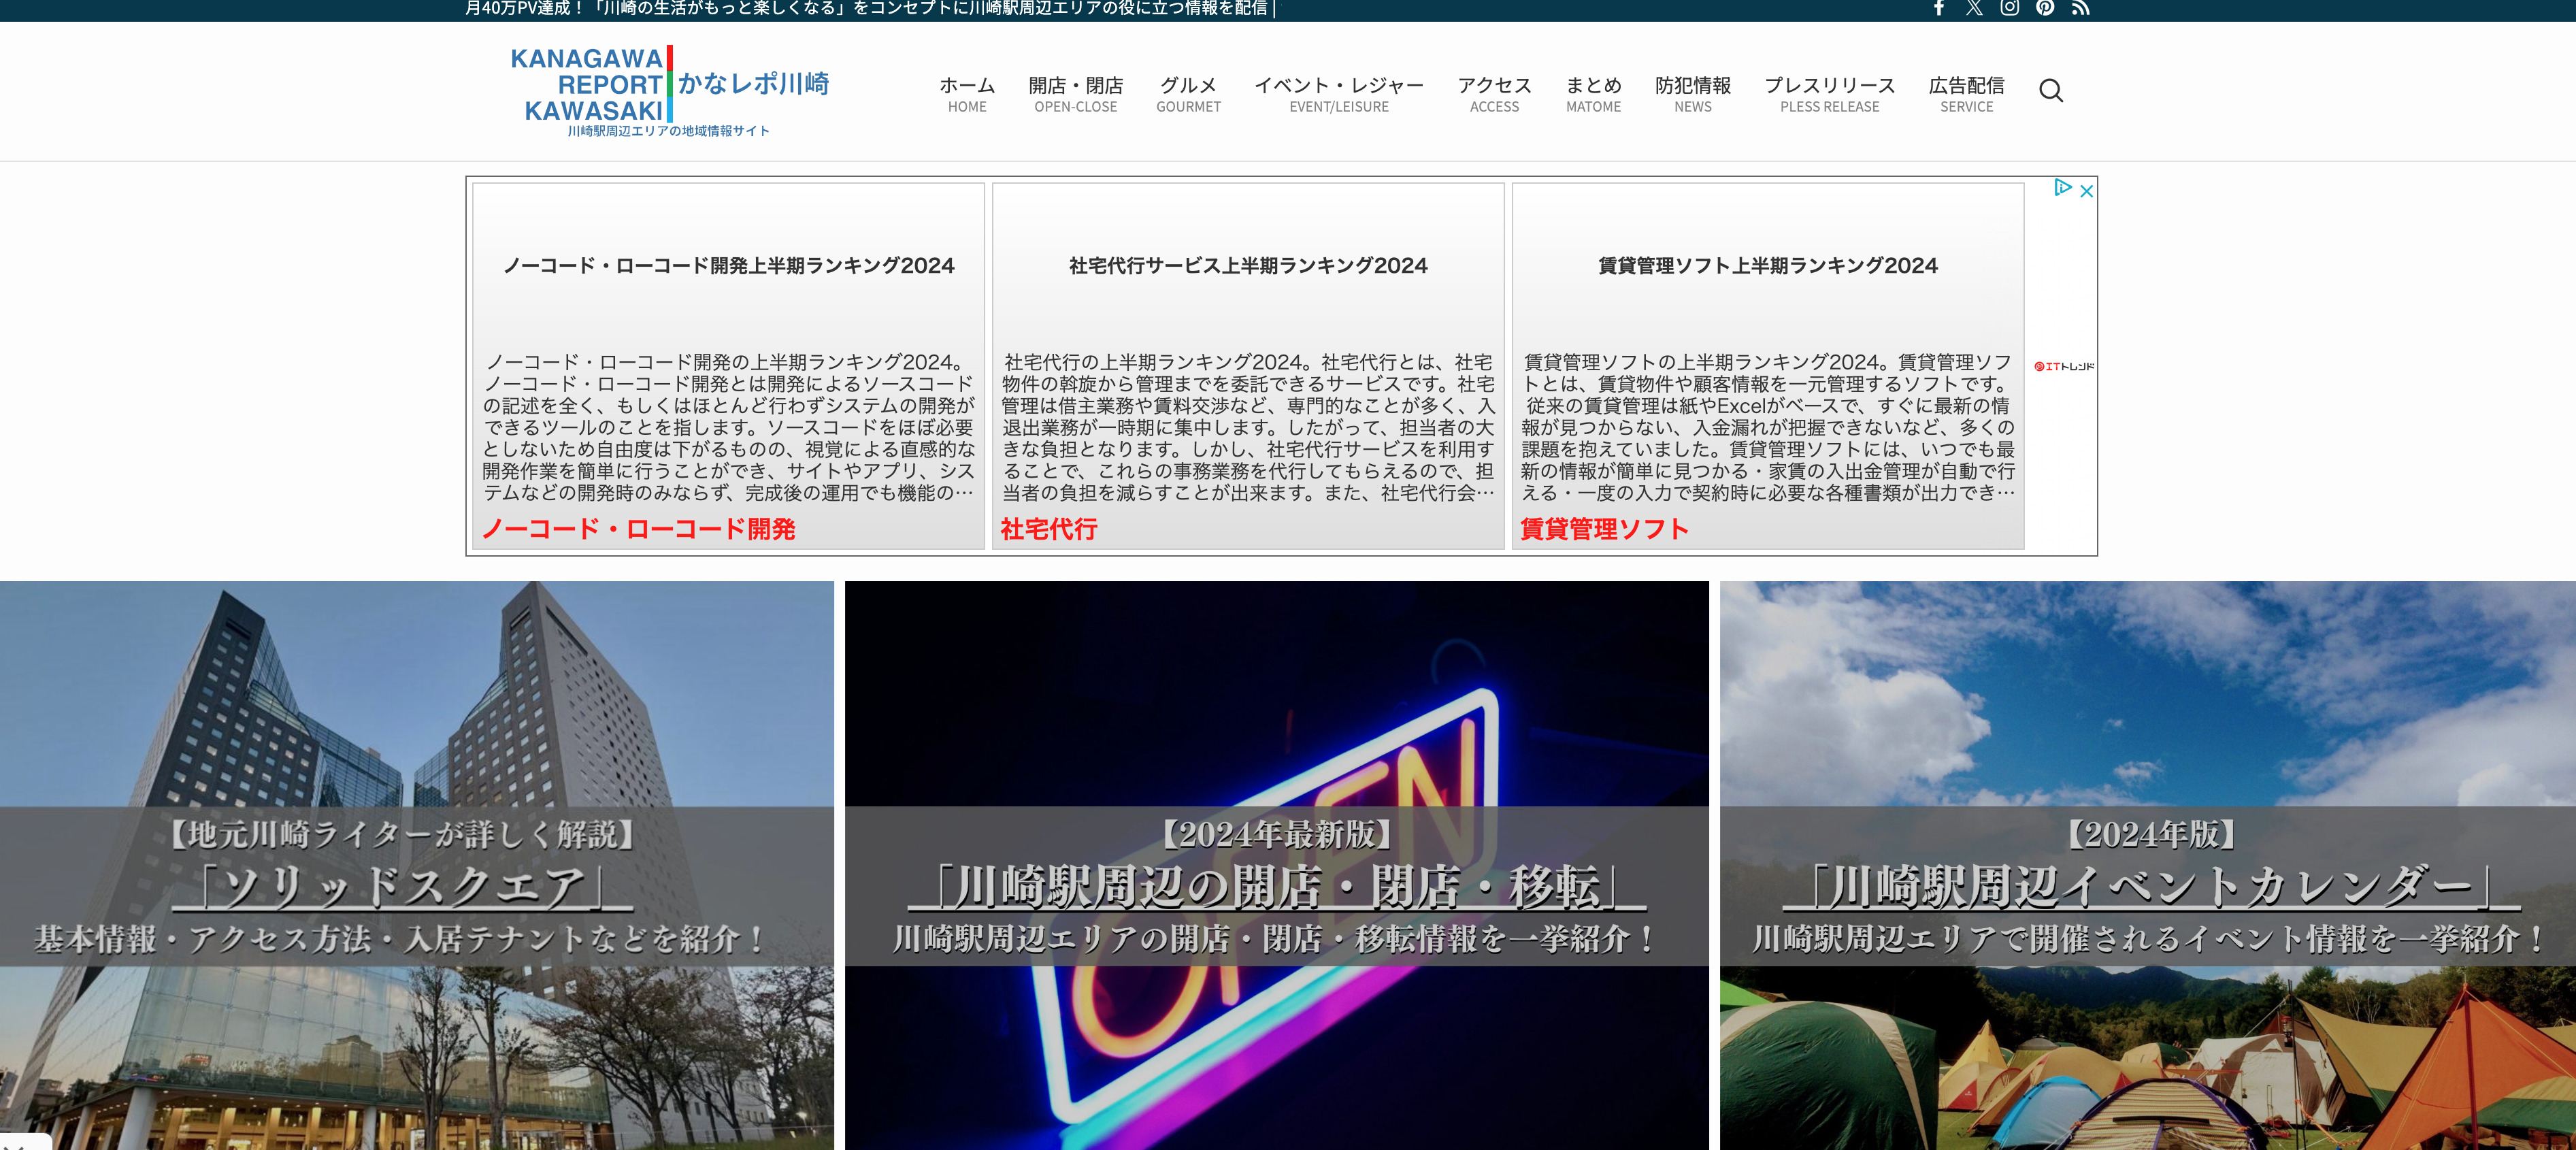The width and height of the screenshot is (2576, 1150).
Task: Open the ソリッドスクエア feature banner
Action: (x=417, y=866)
